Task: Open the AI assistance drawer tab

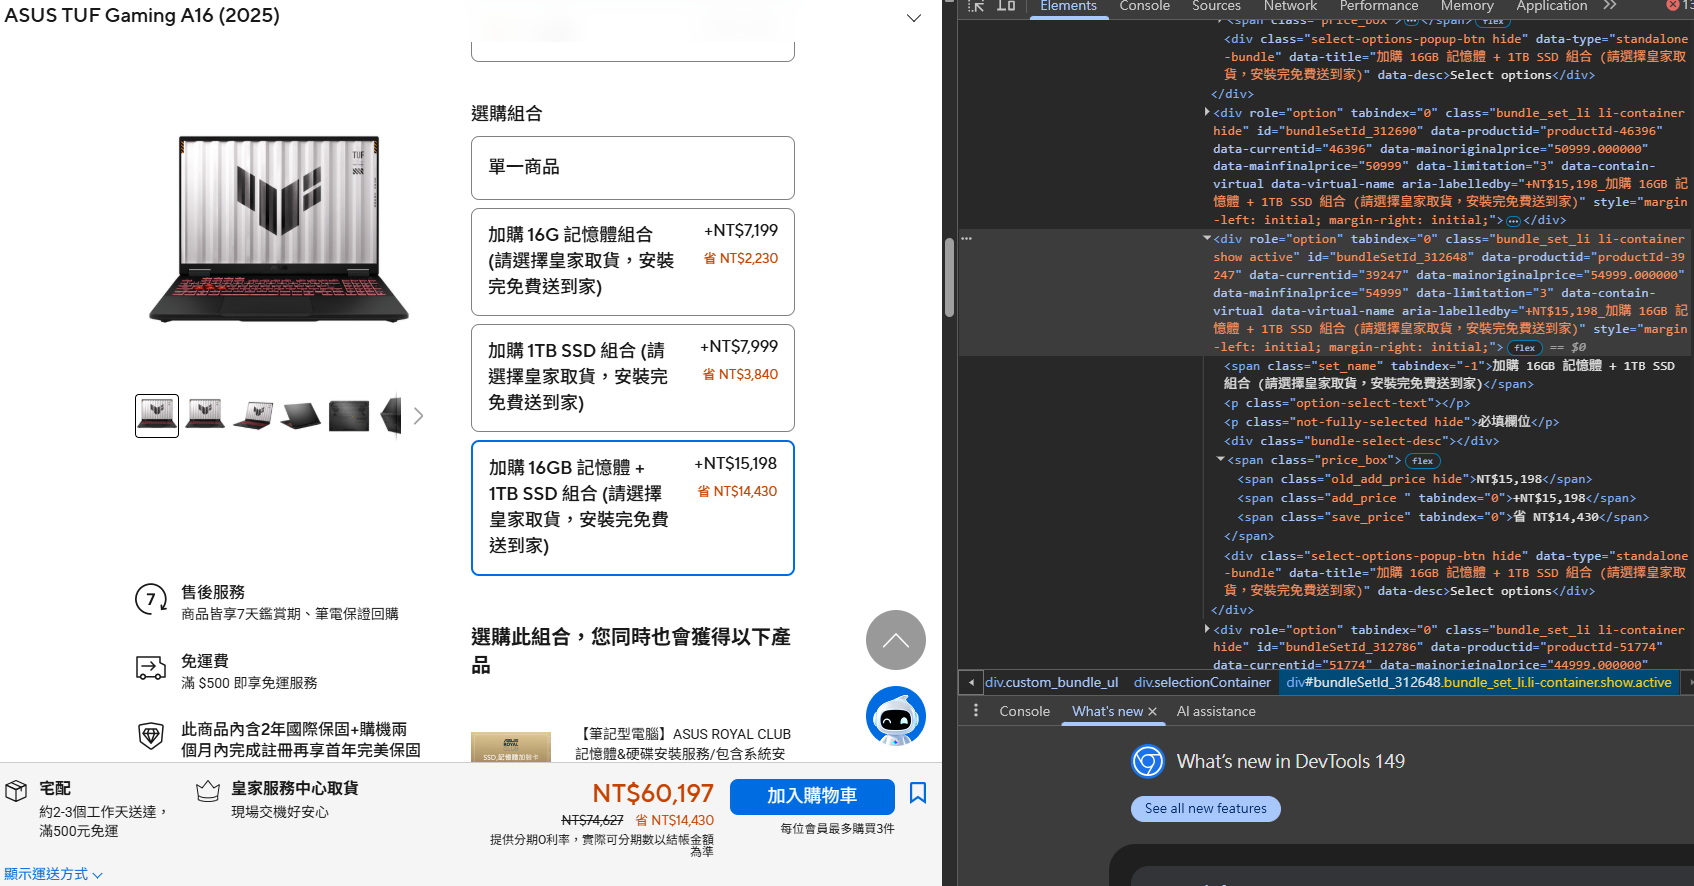Action: click(x=1216, y=712)
